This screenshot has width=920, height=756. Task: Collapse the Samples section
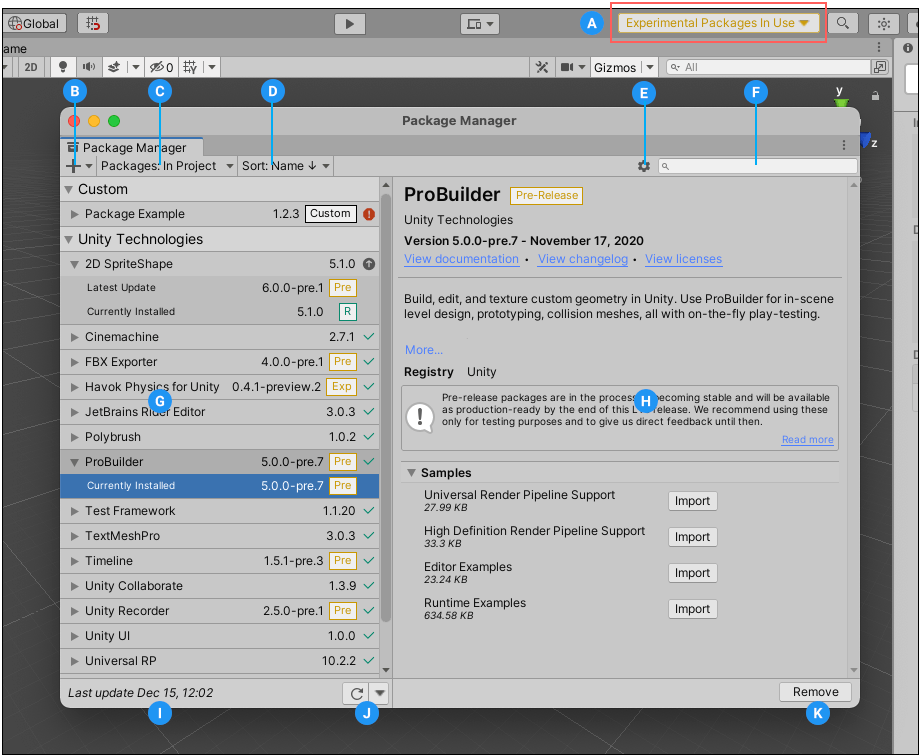click(x=411, y=473)
